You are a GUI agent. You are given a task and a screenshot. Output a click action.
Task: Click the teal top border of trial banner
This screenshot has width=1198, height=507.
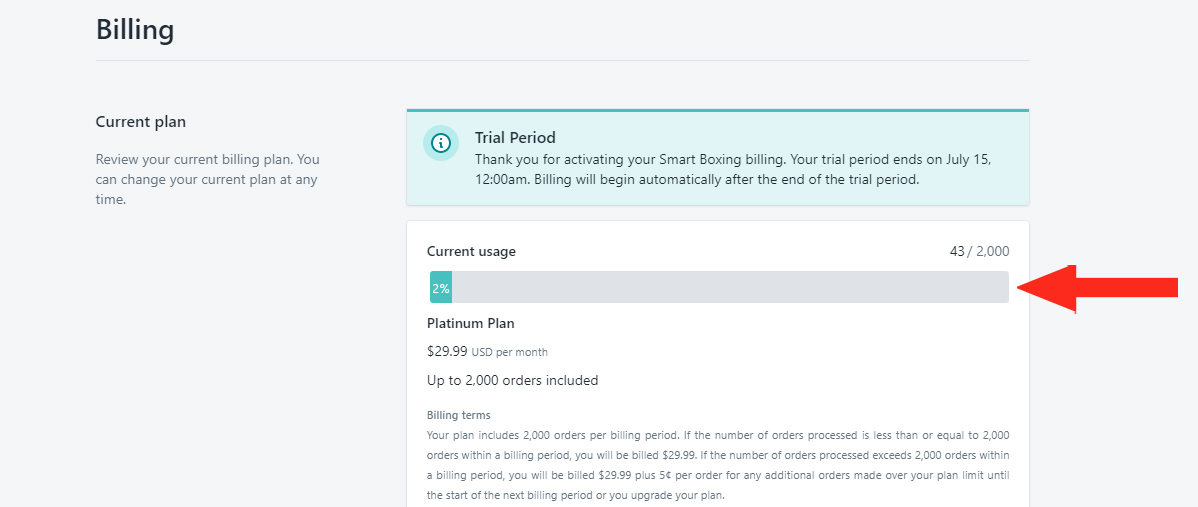tap(718, 110)
